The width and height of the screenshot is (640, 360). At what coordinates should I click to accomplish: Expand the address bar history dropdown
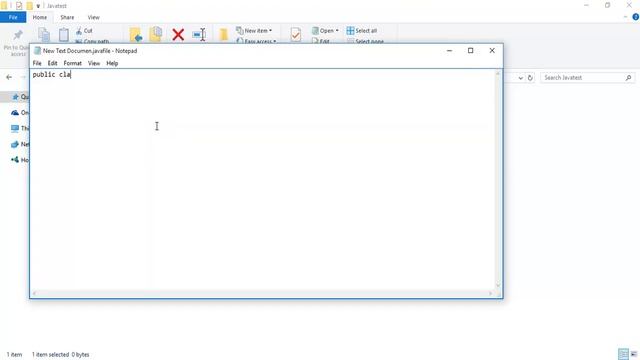coord(520,78)
